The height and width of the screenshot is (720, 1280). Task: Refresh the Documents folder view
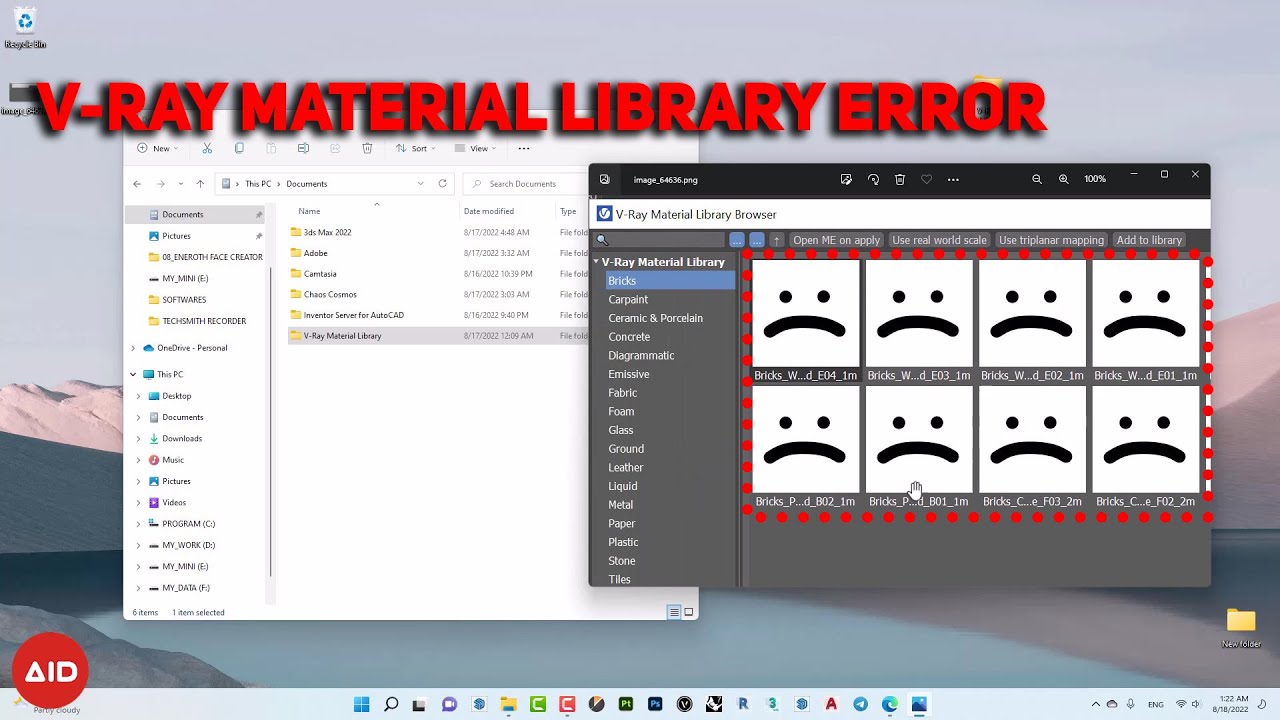[442, 184]
